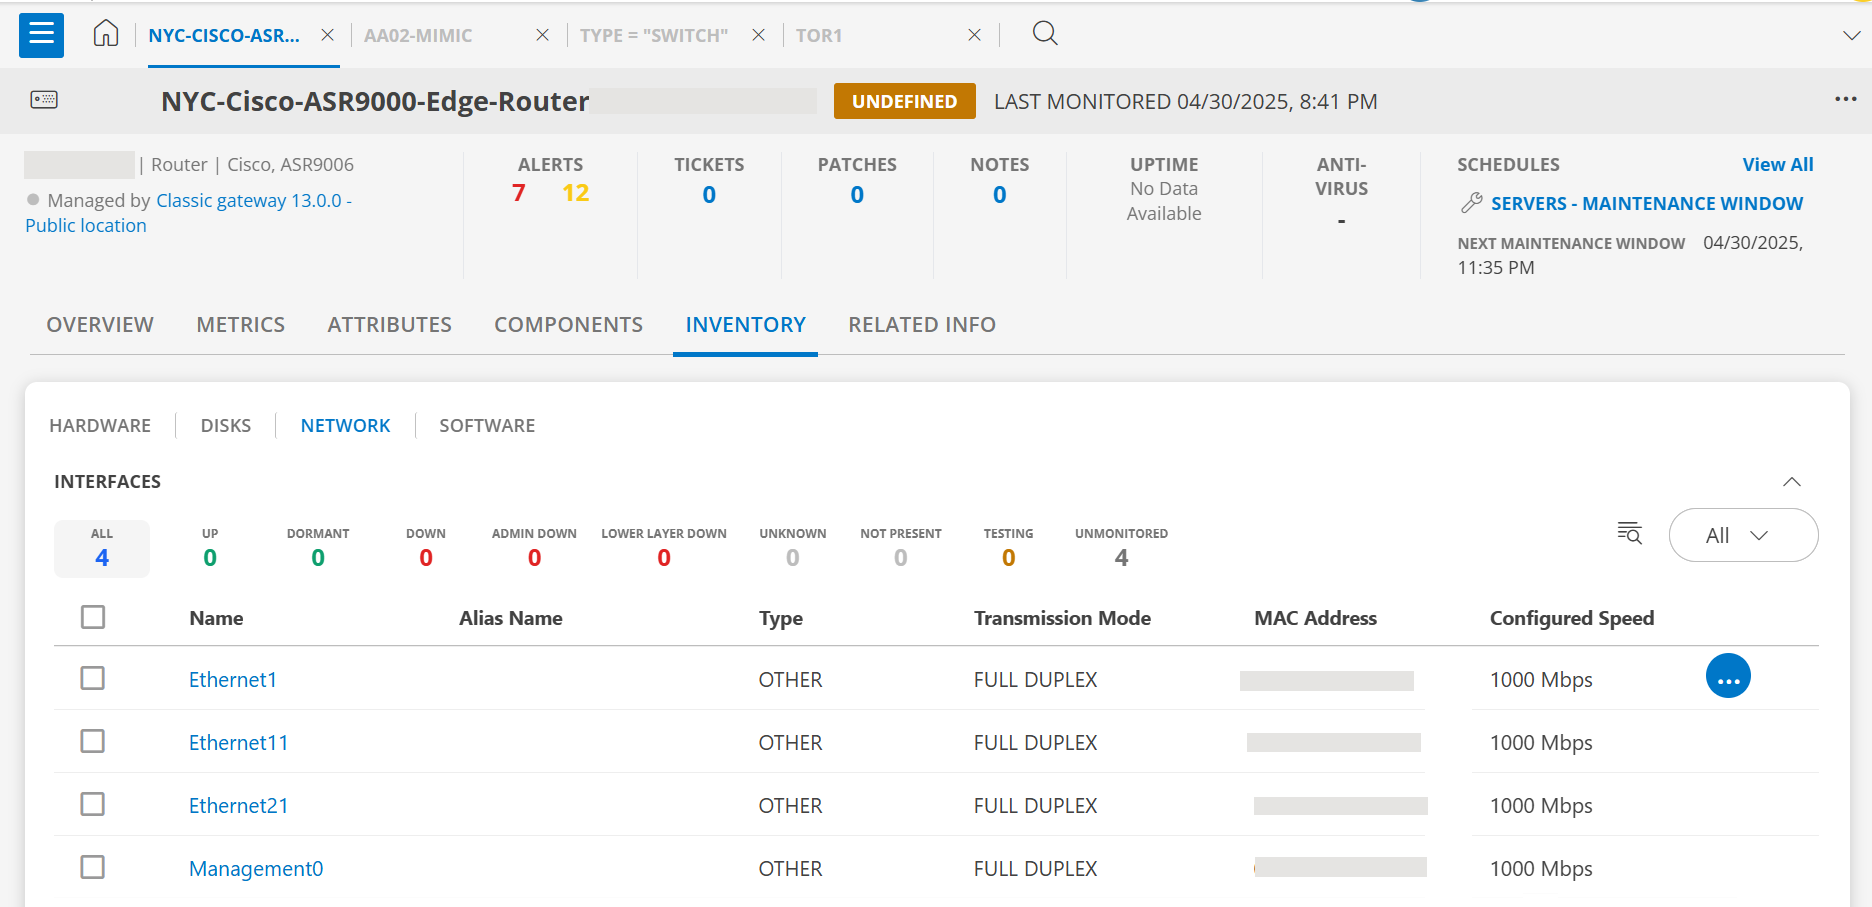Open the device header three-dots menu

point(1846,99)
